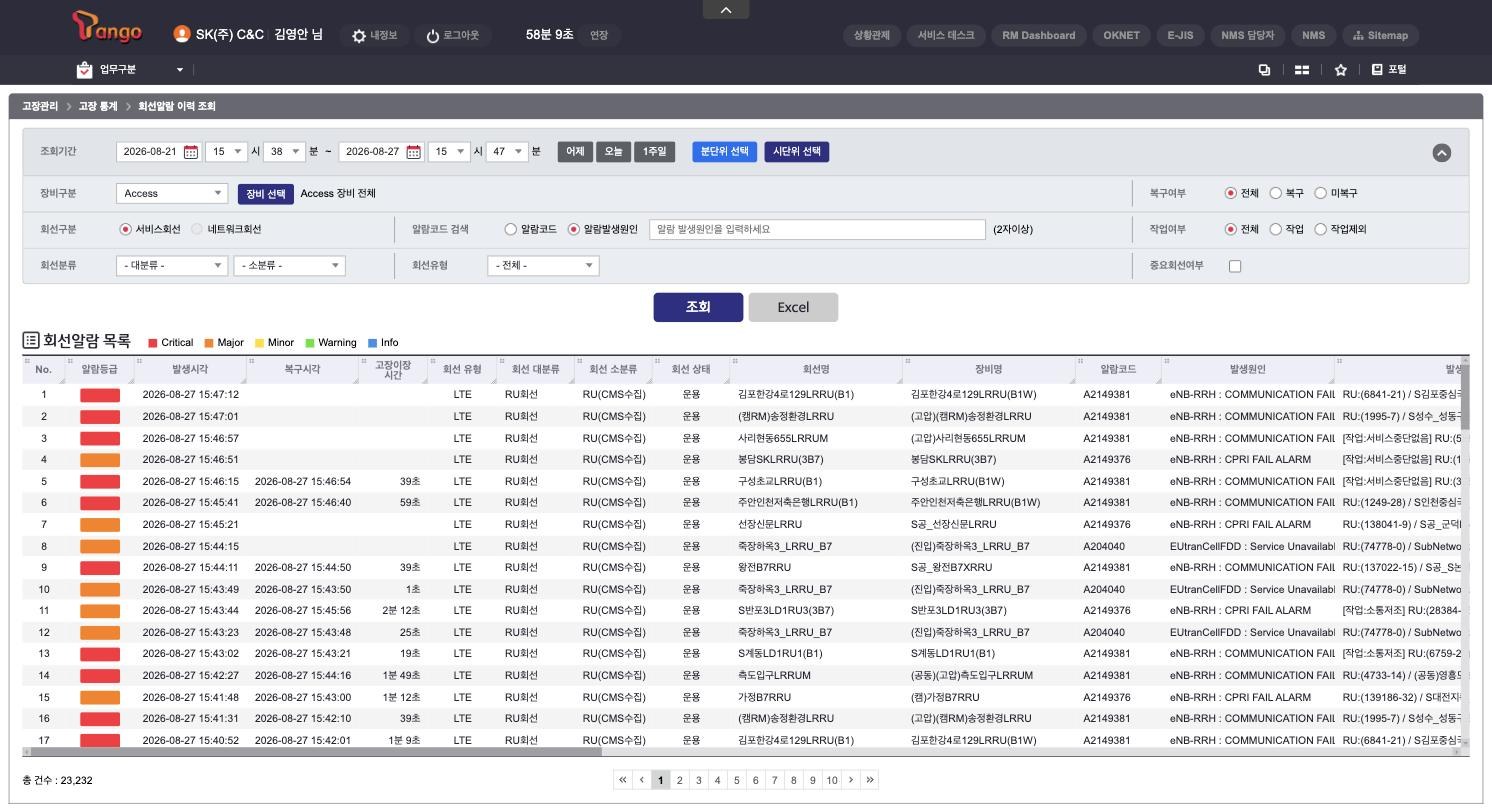Click the 분단위 선택 button

click(x=725, y=152)
